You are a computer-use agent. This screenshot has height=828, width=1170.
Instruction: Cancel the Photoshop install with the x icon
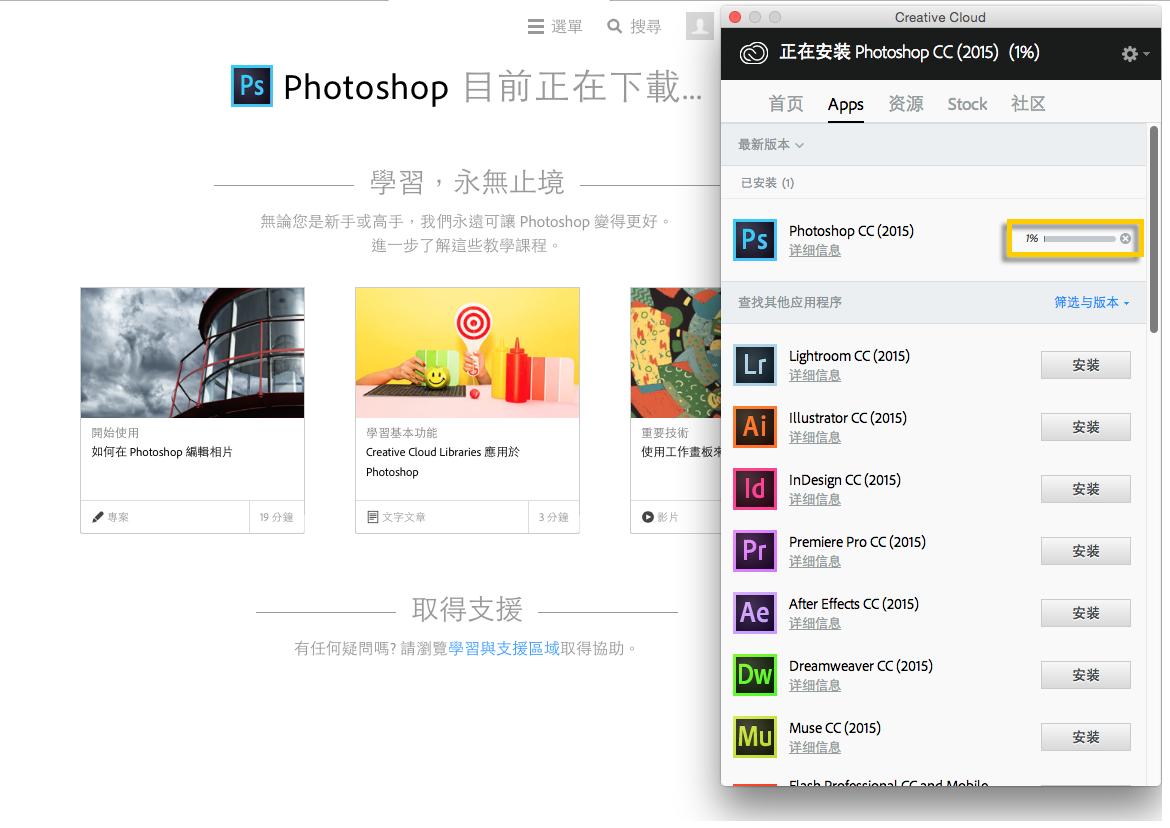[1125, 239]
